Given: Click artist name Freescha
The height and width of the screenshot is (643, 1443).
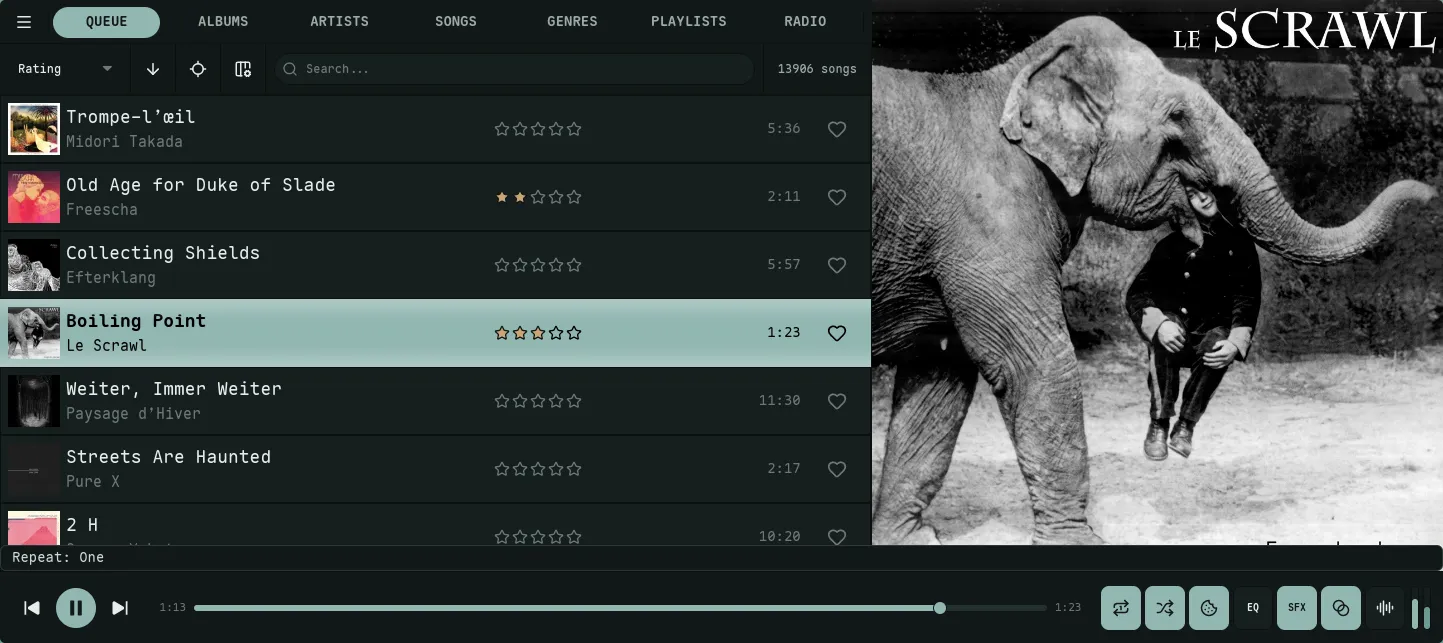Looking at the screenshot, I should (x=102, y=210).
